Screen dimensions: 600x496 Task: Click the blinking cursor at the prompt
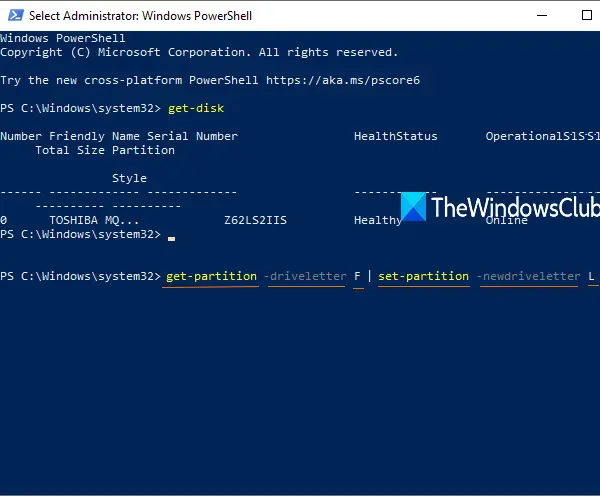[x=171, y=238]
